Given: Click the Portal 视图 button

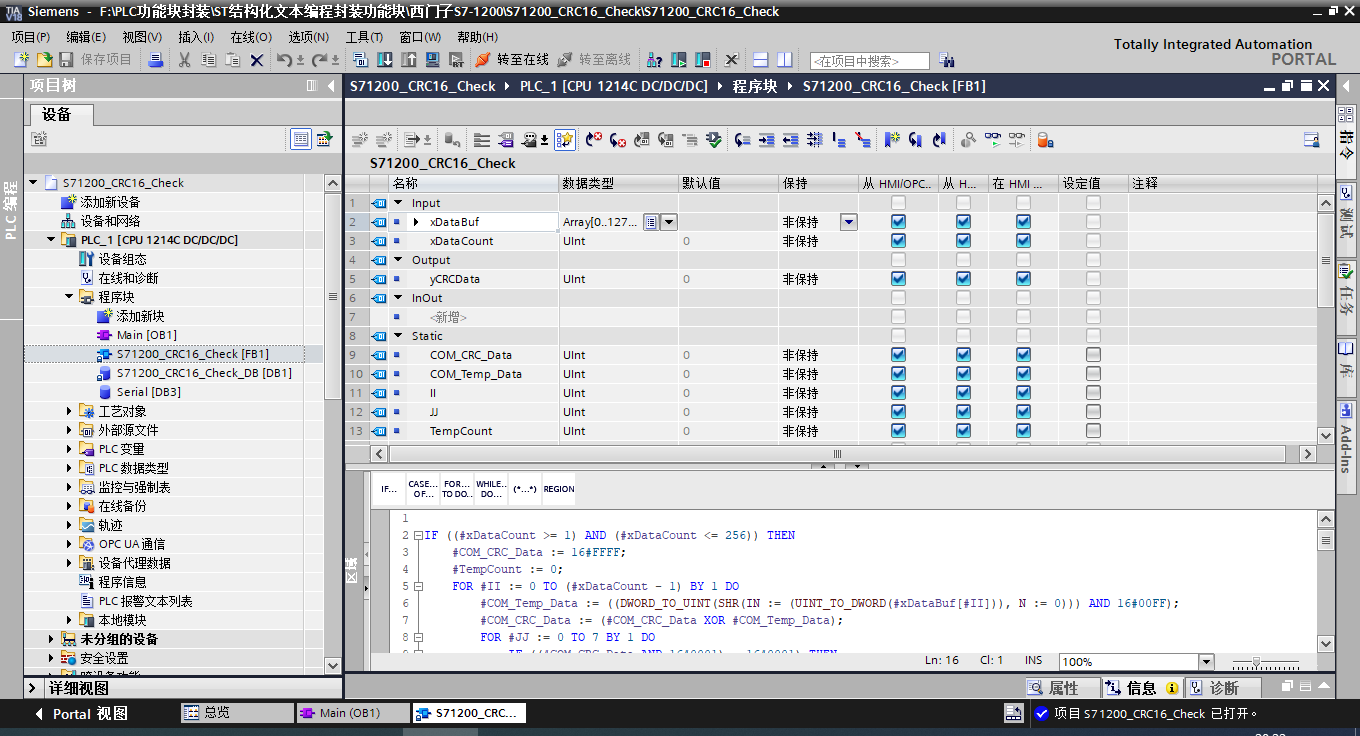Looking at the screenshot, I should [x=90, y=713].
